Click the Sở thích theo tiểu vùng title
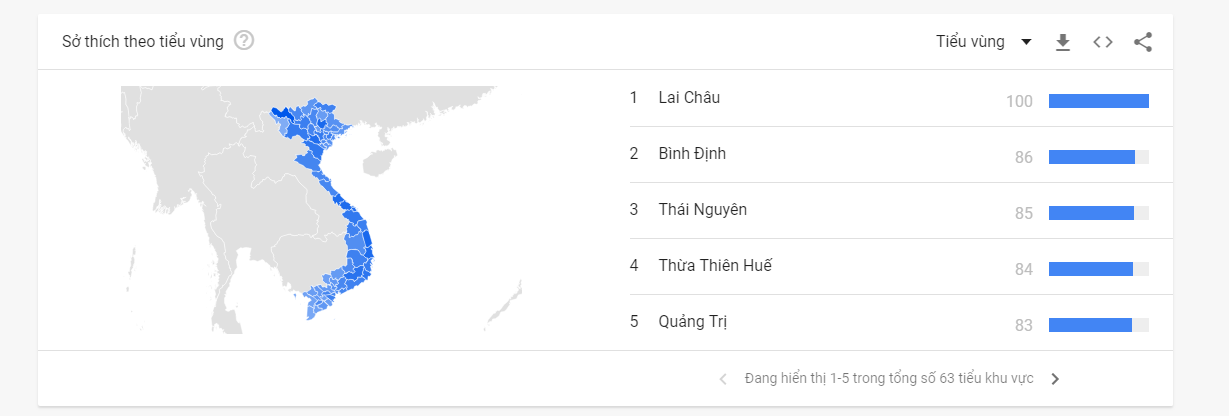The width and height of the screenshot is (1229, 416). [x=143, y=41]
